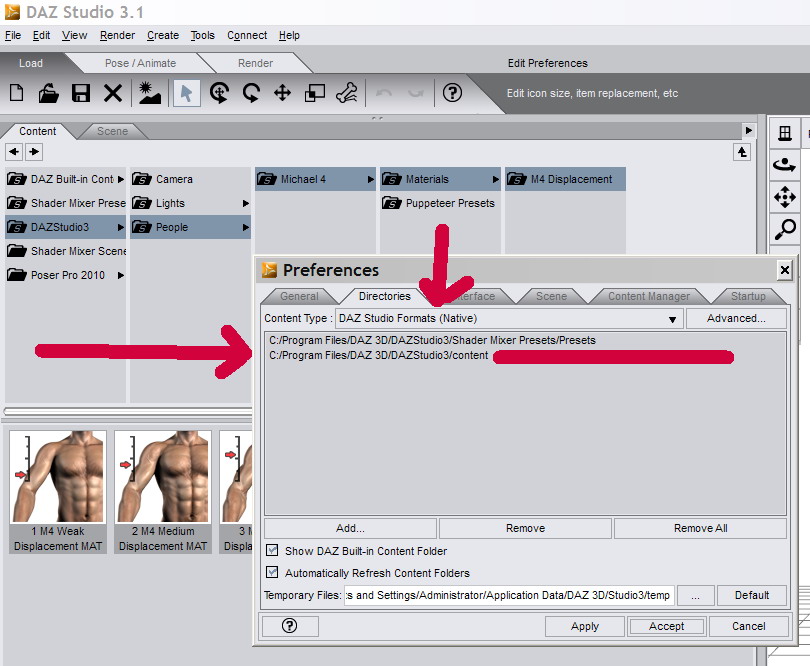Click the Accept button
This screenshot has width=810, height=666.
pos(666,626)
